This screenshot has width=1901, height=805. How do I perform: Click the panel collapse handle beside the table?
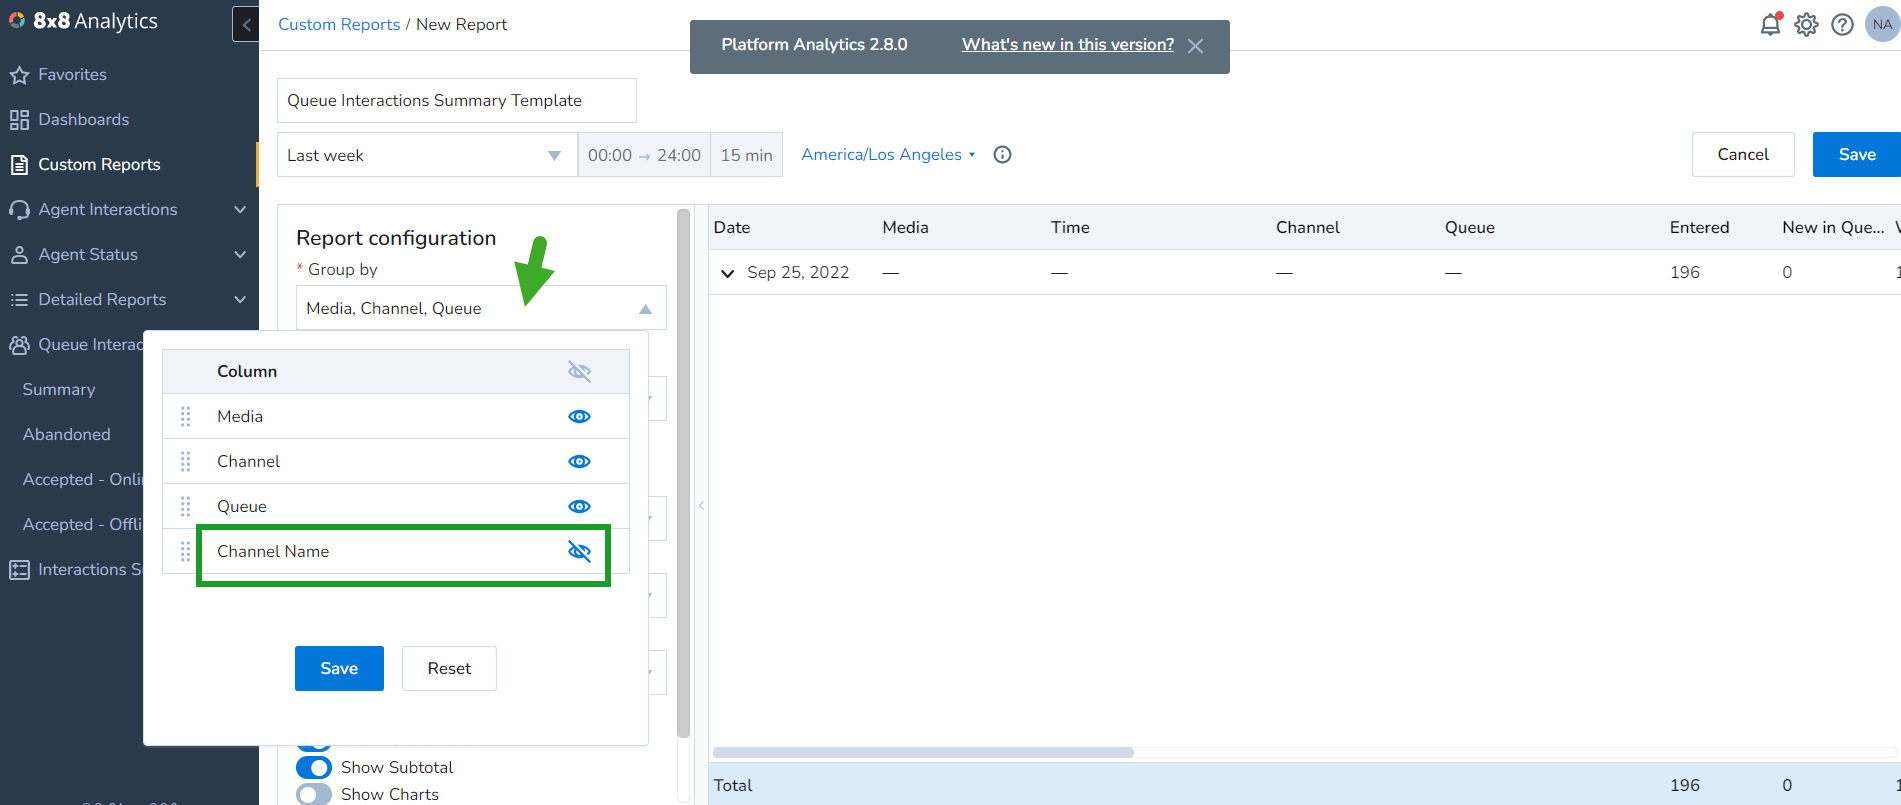(701, 506)
